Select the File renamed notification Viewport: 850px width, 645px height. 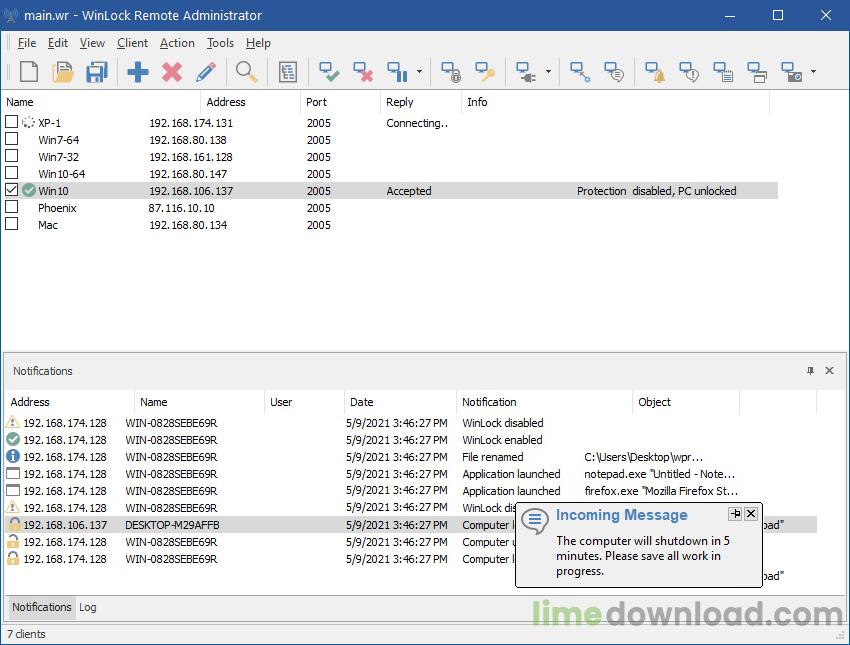coord(493,457)
